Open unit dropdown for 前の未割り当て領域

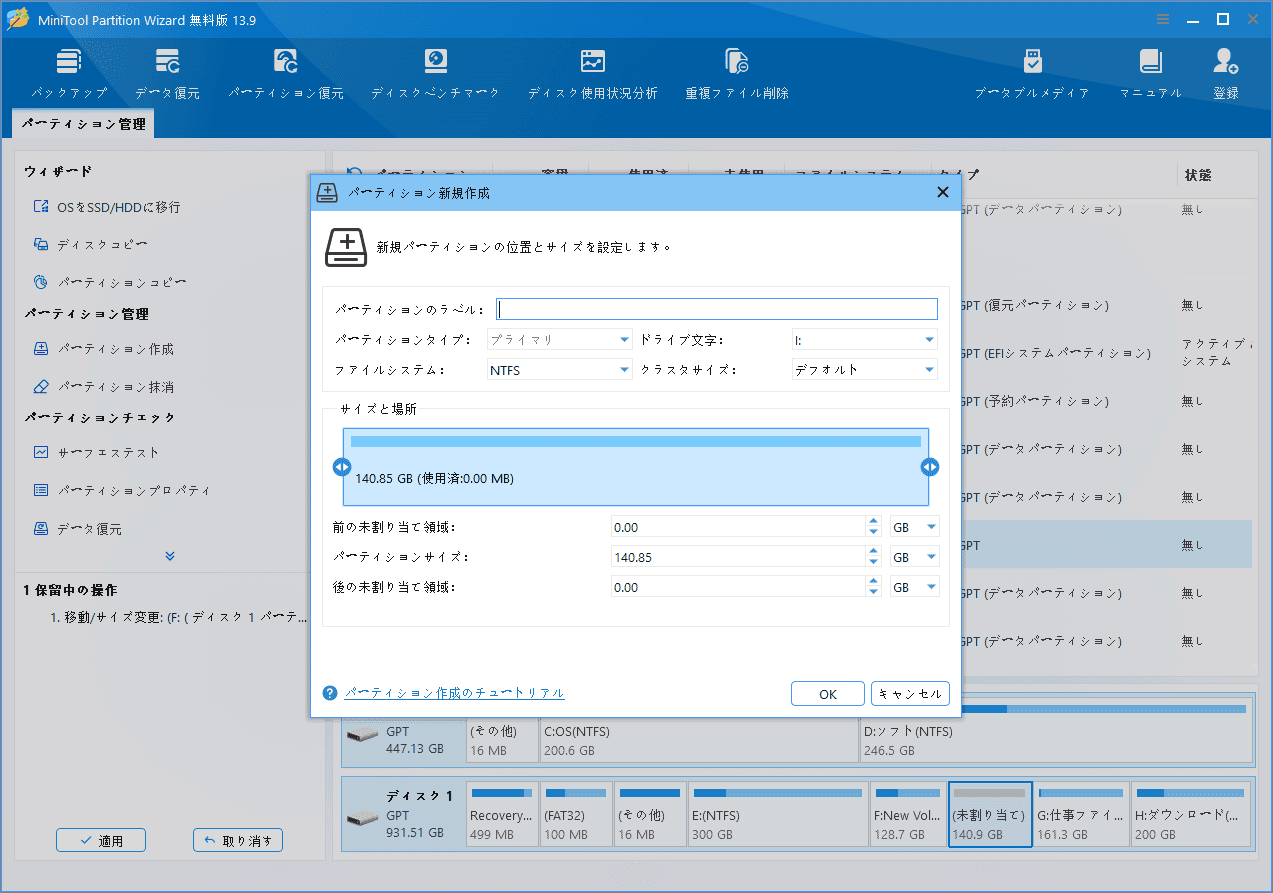click(x=915, y=527)
